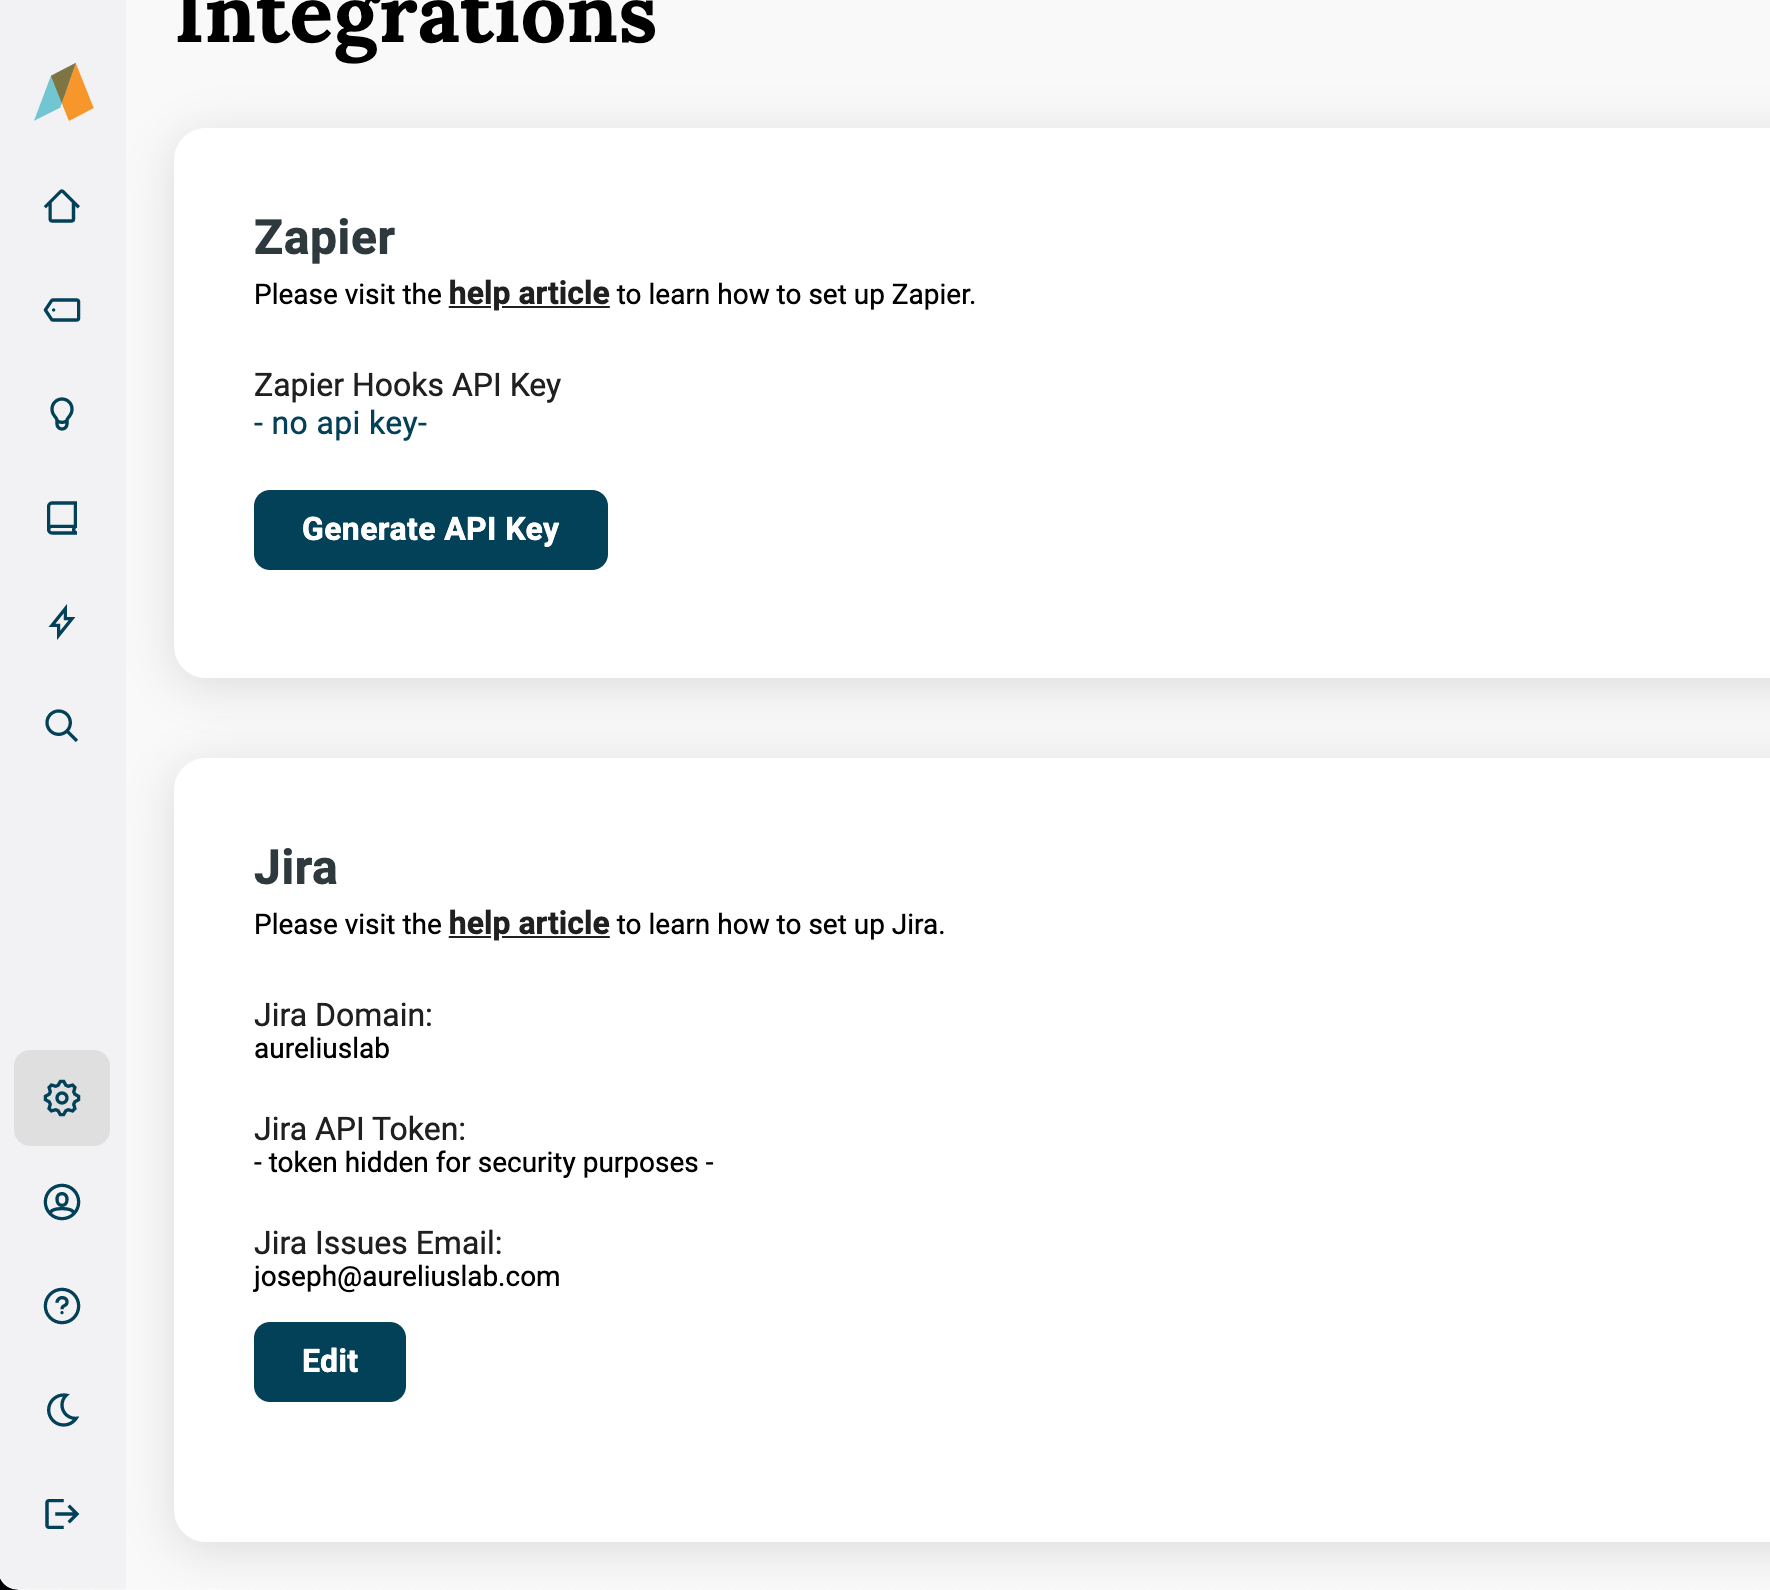Open the Home page icon
This screenshot has width=1770, height=1590.
pyautogui.click(x=62, y=206)
